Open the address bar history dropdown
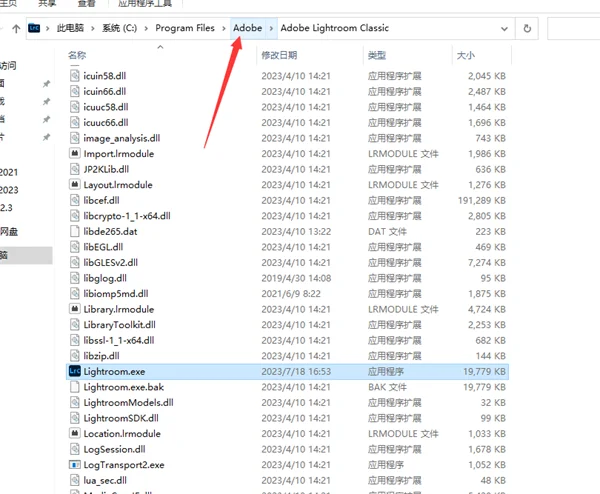 (504, 28)
